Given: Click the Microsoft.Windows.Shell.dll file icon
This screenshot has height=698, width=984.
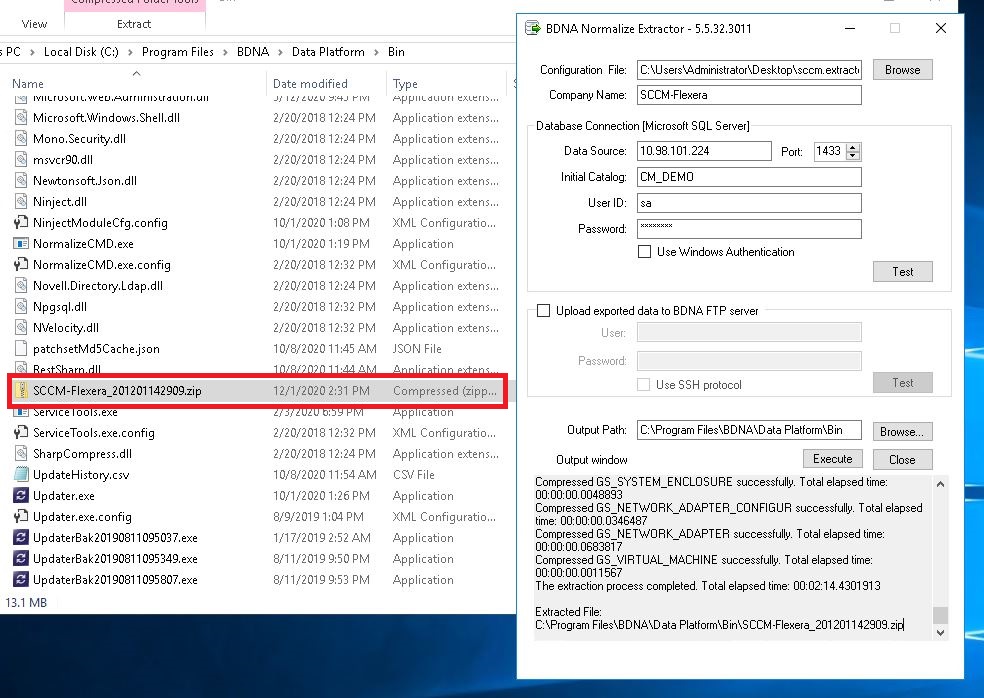Looking at the screenshot, I should (x=21, y=117).
